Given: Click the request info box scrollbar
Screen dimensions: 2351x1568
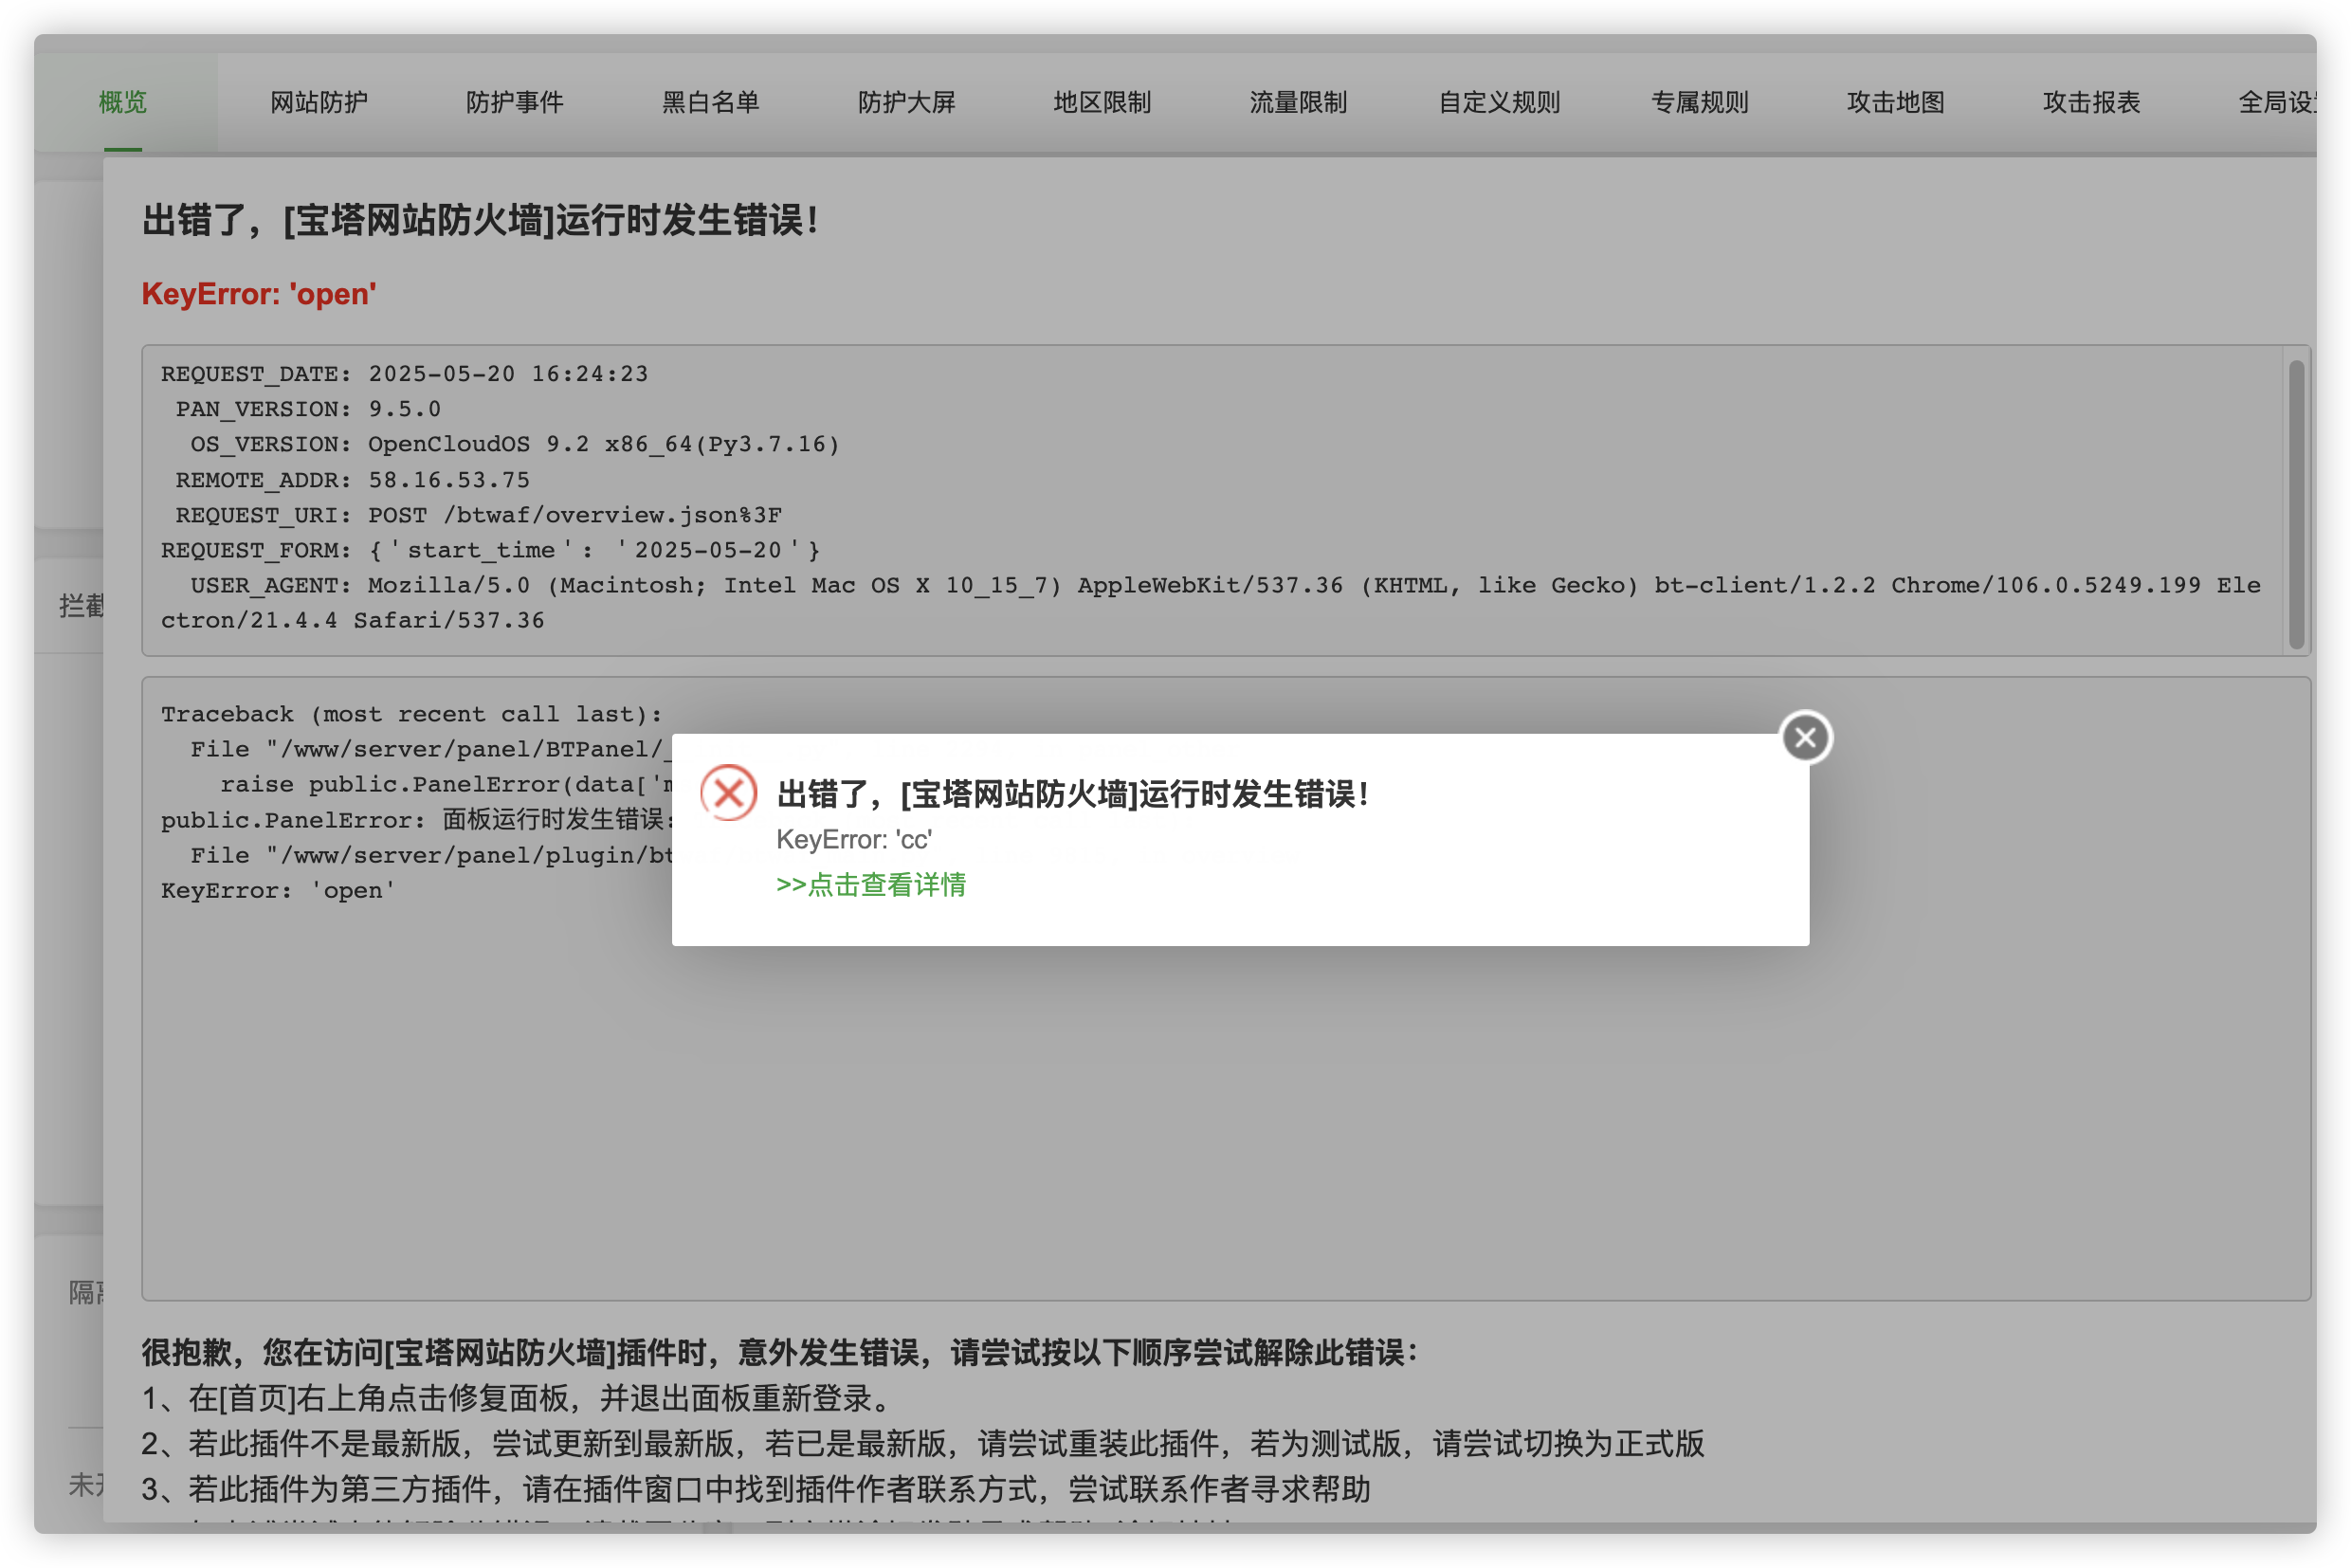Looking at the screenshot, I should coord(2296,504).
